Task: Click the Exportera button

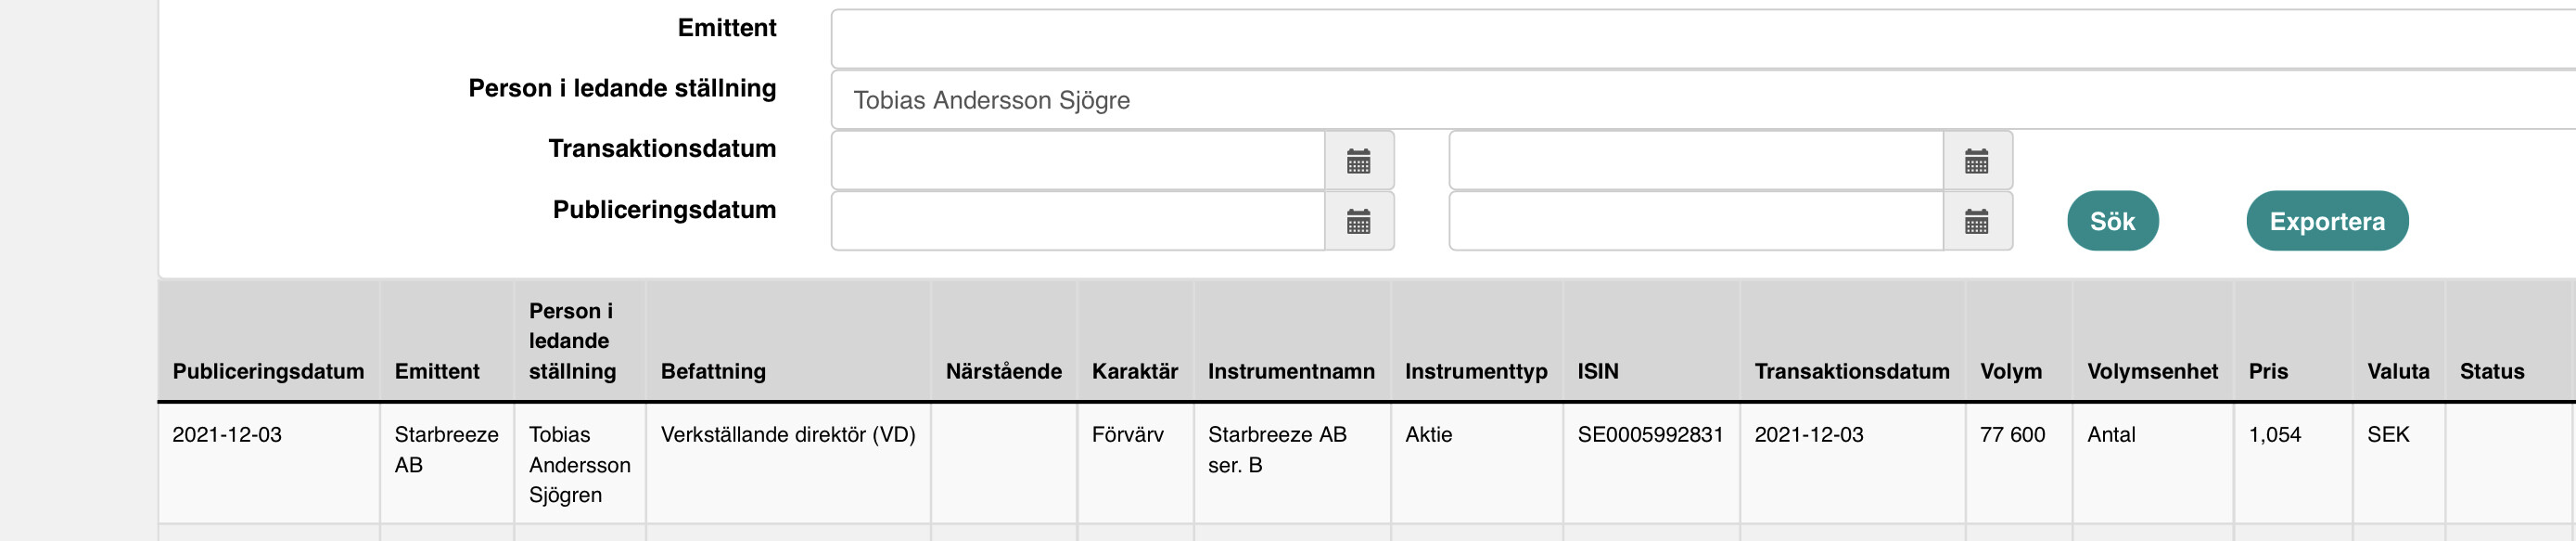Action: [x=2327, y=221]
